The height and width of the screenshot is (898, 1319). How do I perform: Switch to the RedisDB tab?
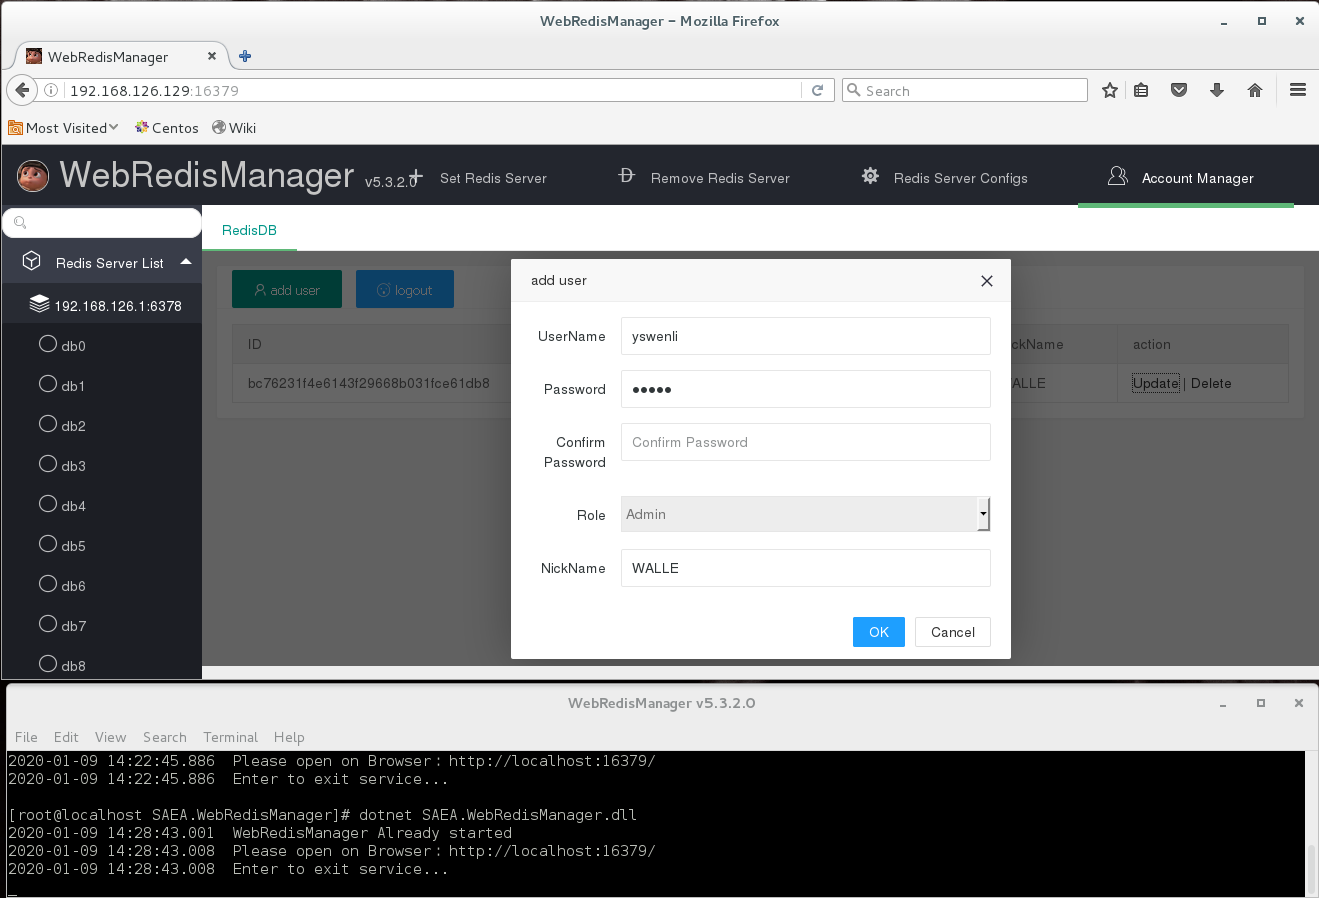[249, 230]
